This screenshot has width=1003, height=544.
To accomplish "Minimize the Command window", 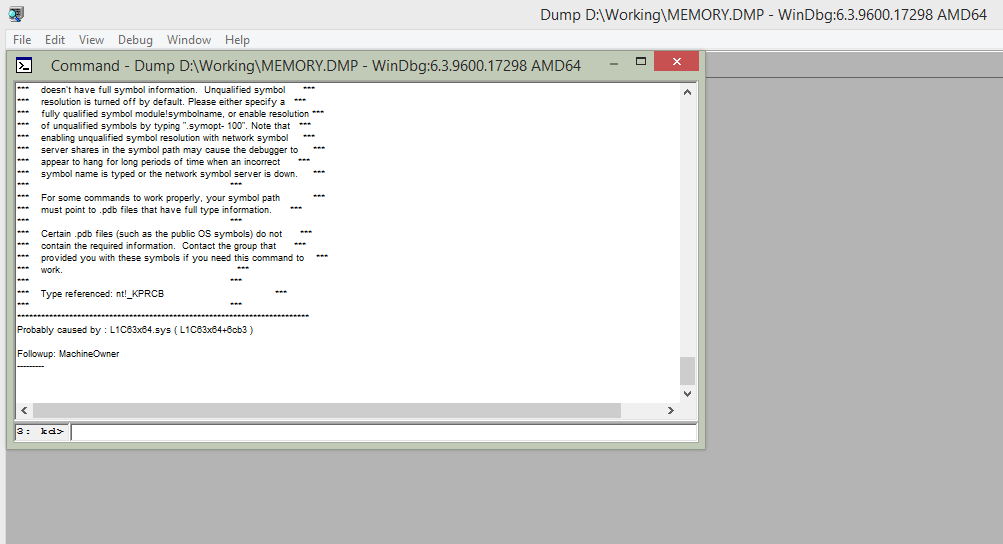I will coord(614,63).
